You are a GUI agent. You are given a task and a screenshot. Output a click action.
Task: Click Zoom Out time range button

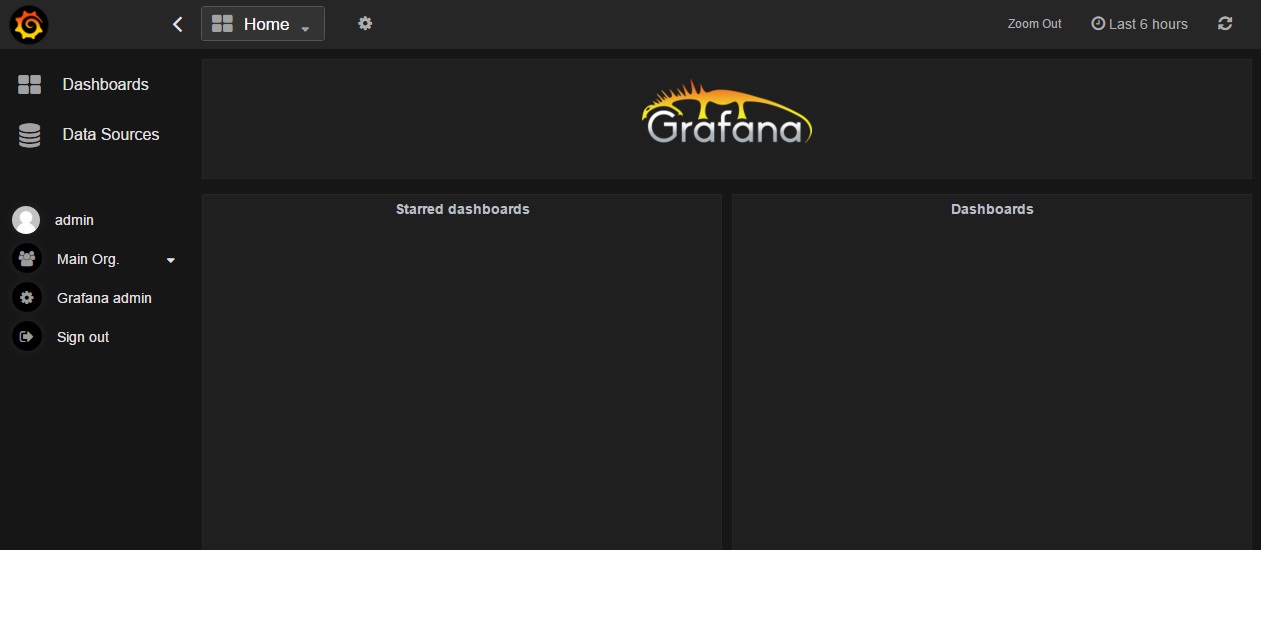coord(1035,24)
